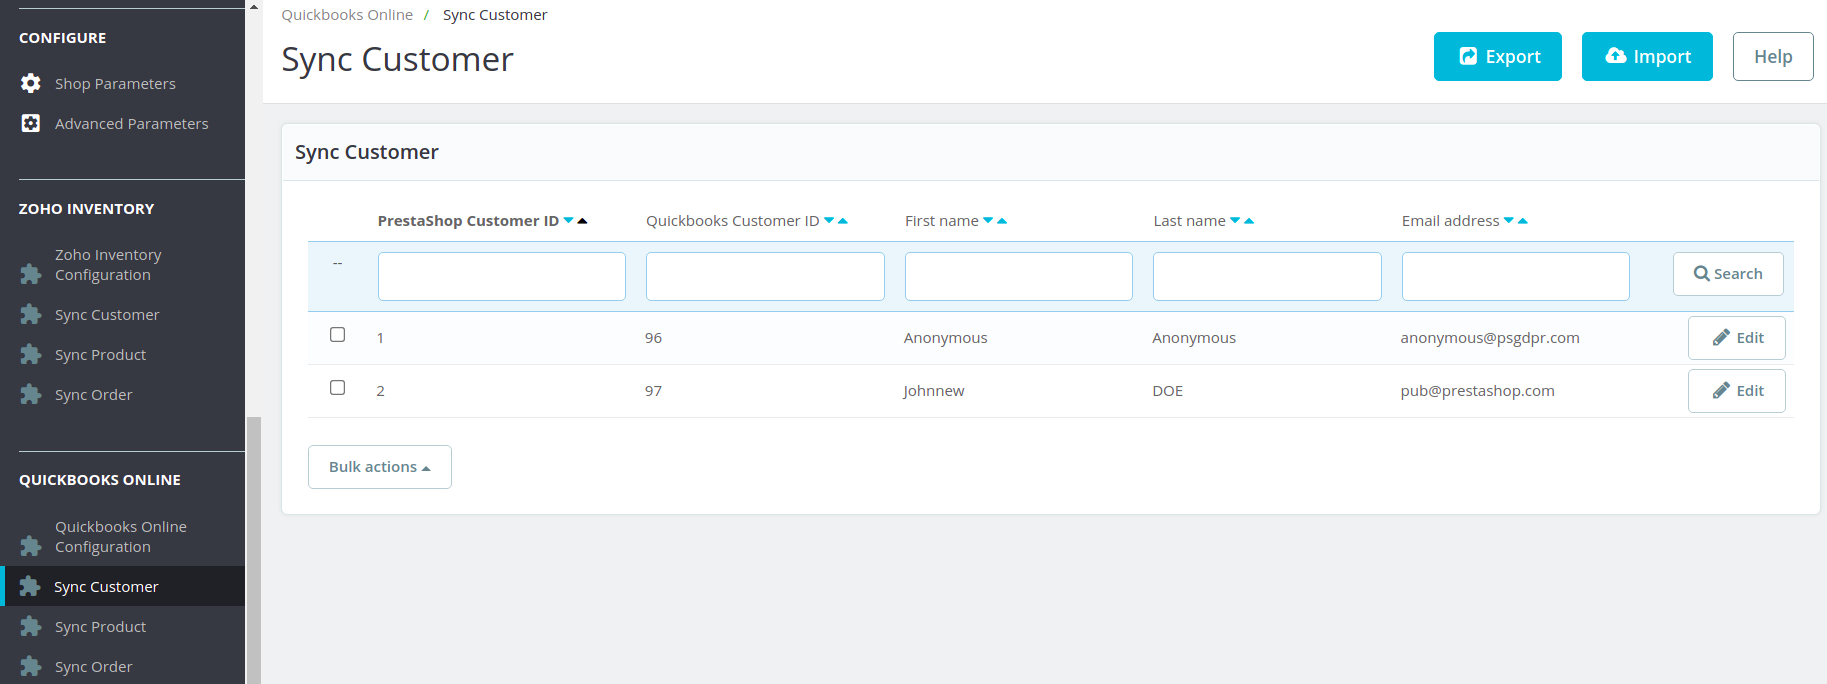
Task: Click Quickbooks Online breadcrumb link
Action: (347, 15)
